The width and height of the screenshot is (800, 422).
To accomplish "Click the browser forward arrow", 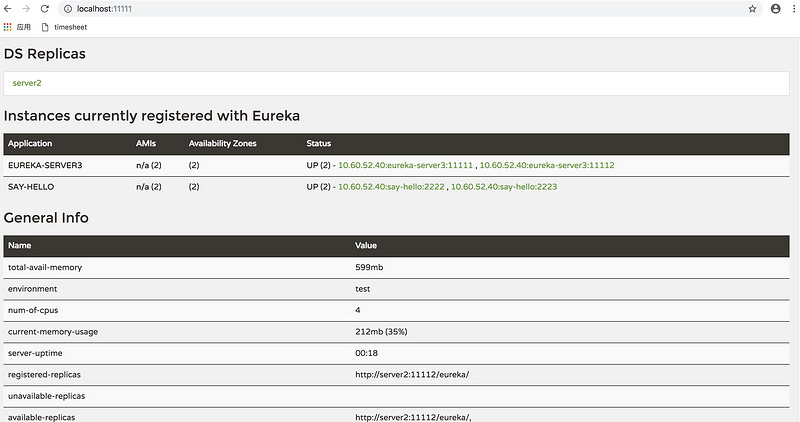I will (x=26, y=8).
